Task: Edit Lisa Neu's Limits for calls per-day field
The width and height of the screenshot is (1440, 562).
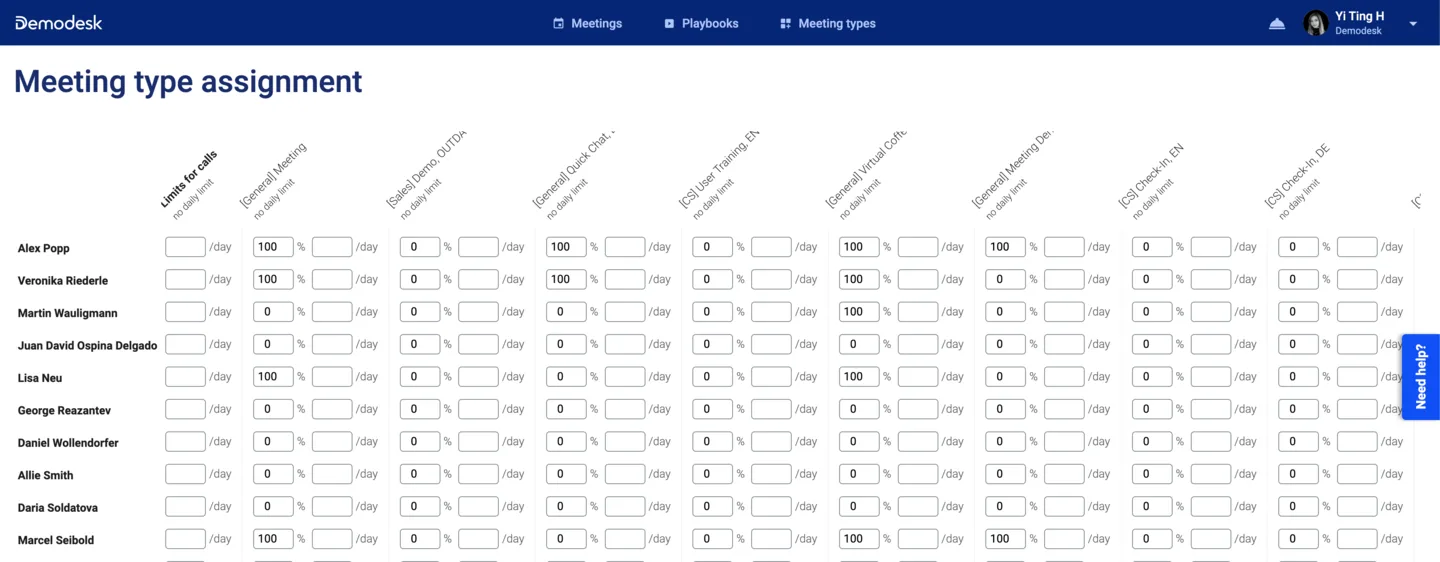Action: [x=185, y=377]
